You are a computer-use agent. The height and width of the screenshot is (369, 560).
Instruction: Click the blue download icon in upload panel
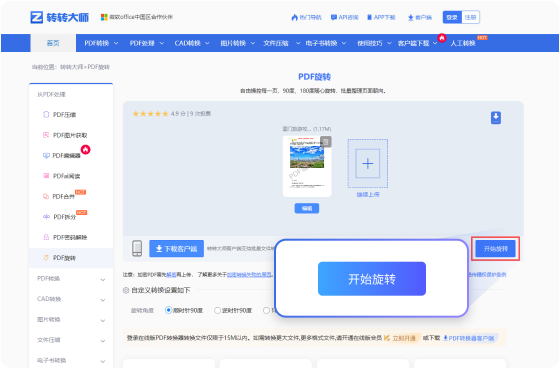click(x=496, y=118)
